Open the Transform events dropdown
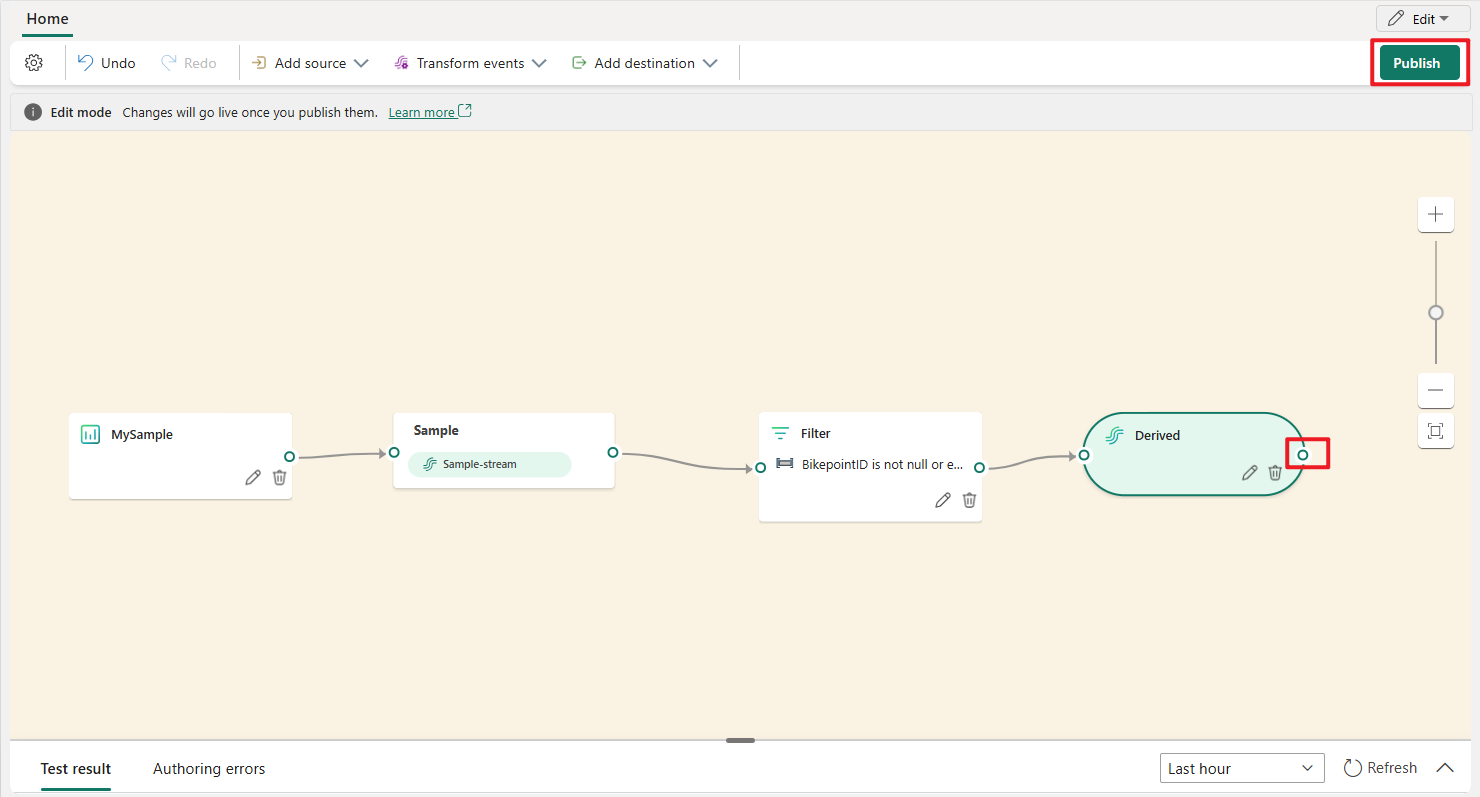The image size is (1480, 797). pyautogui.click(x=470, y=62)
